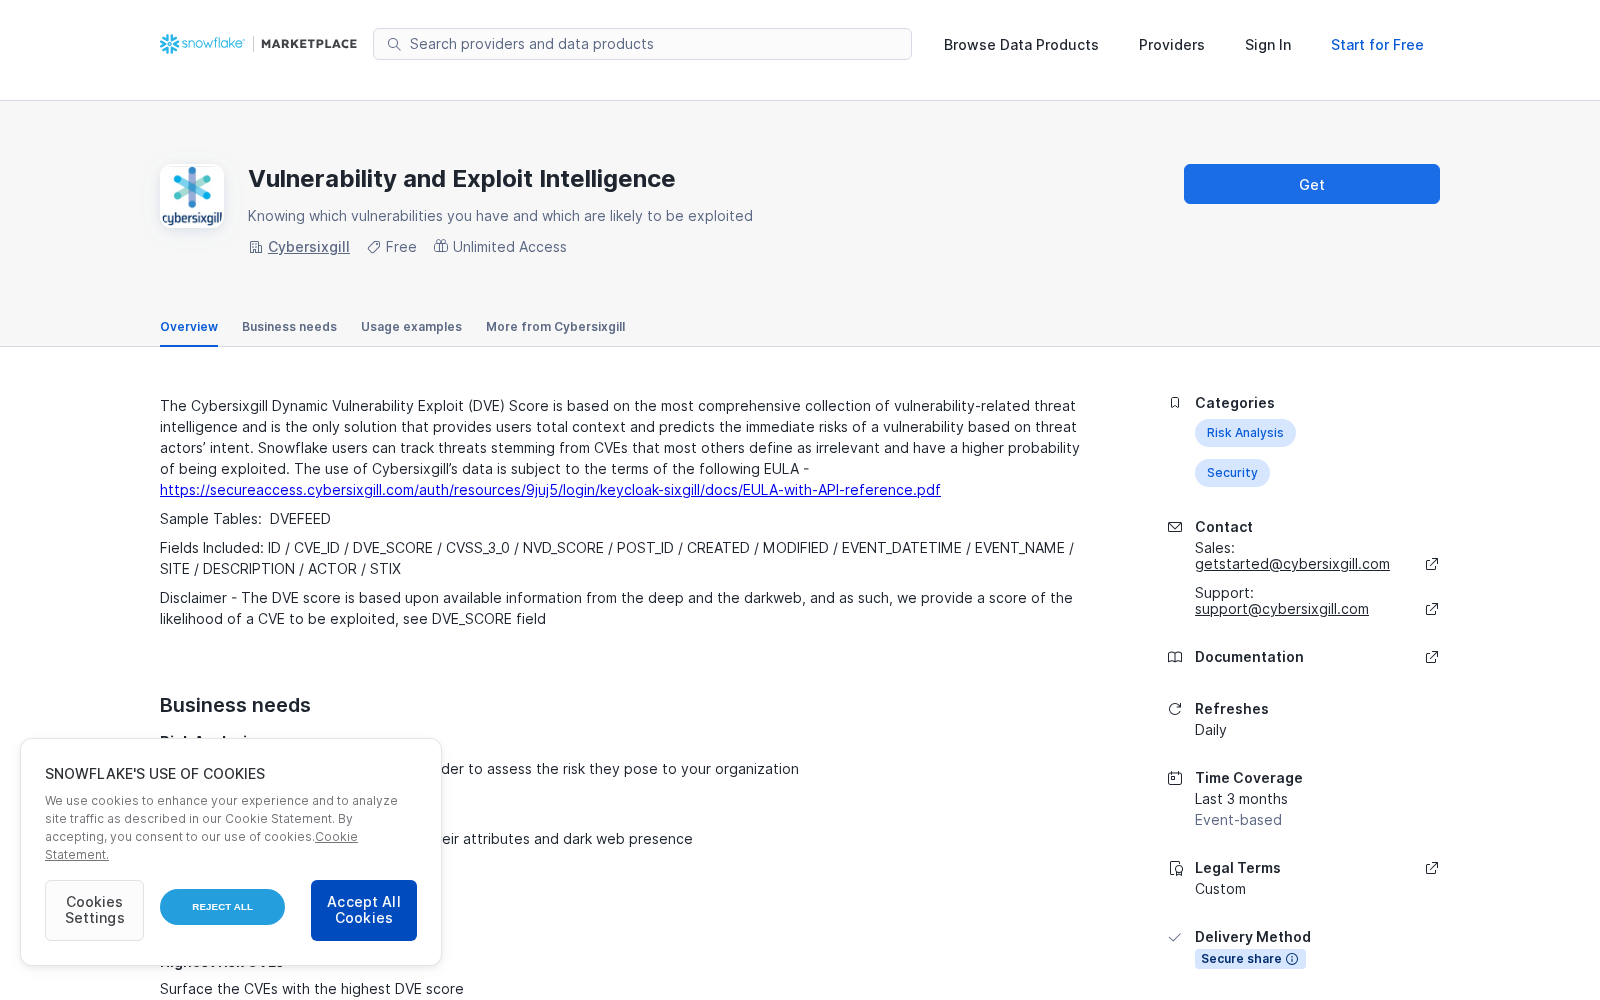Reject all cookies
The height and width of the screenshot is (1000, 1600).
coord(222,907)
